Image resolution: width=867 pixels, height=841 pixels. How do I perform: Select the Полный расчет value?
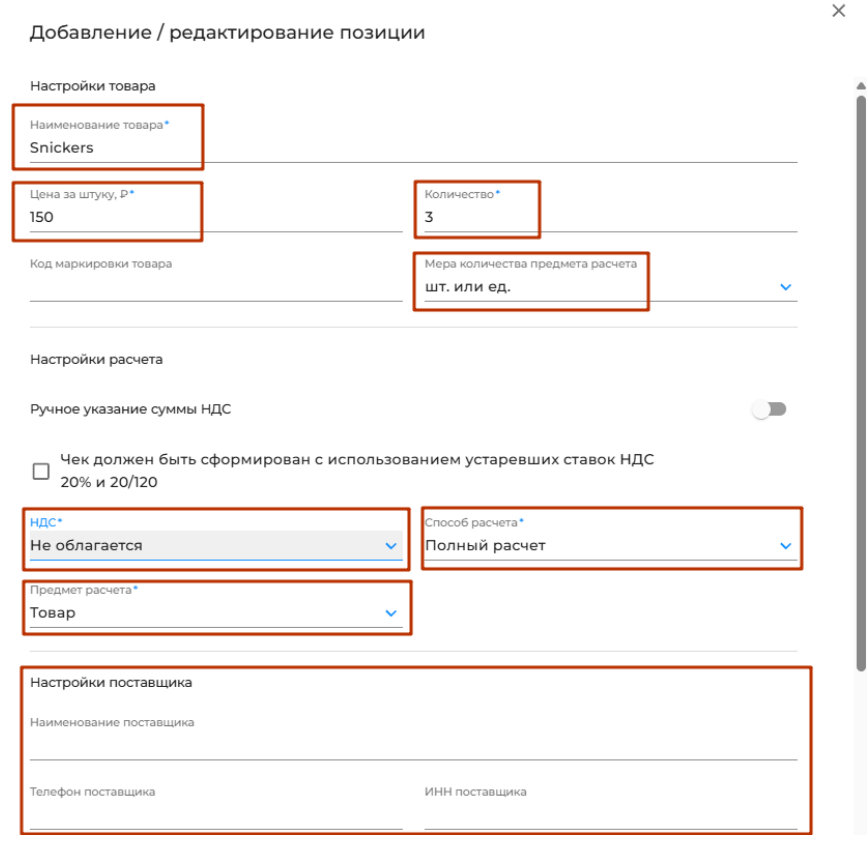486,546
